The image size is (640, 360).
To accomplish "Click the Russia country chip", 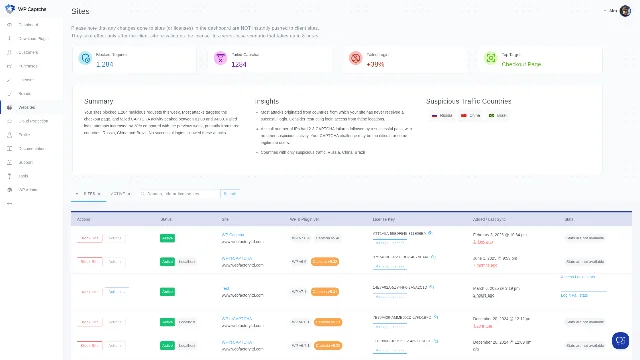I will point(442,116).
